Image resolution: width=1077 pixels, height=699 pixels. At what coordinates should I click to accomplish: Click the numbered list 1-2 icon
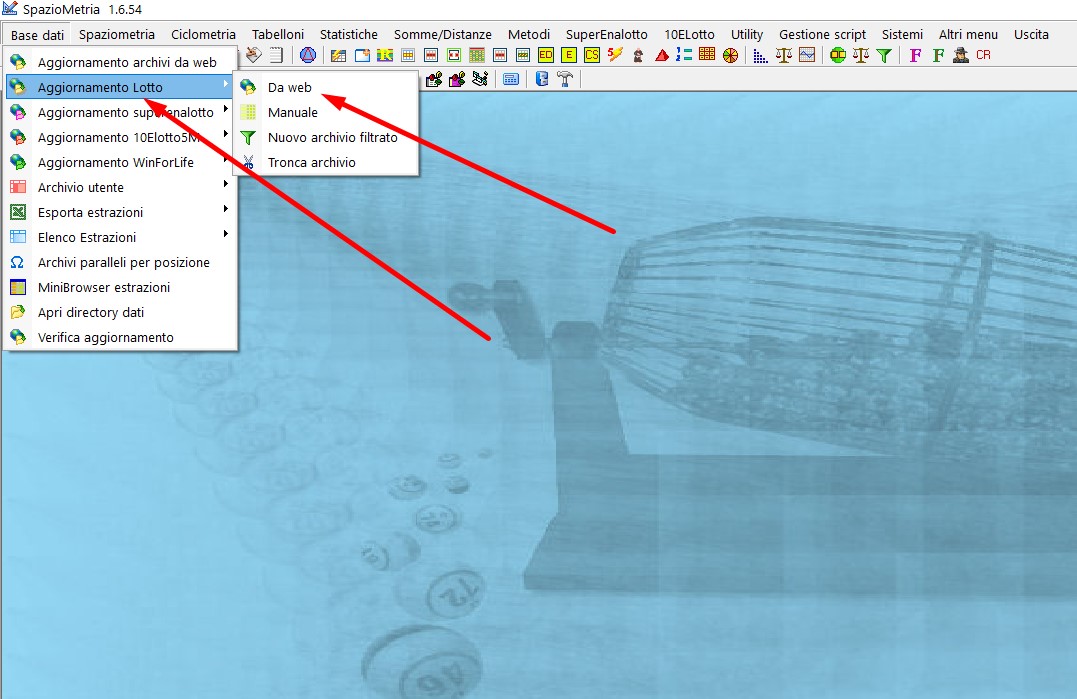pos(684,54)
